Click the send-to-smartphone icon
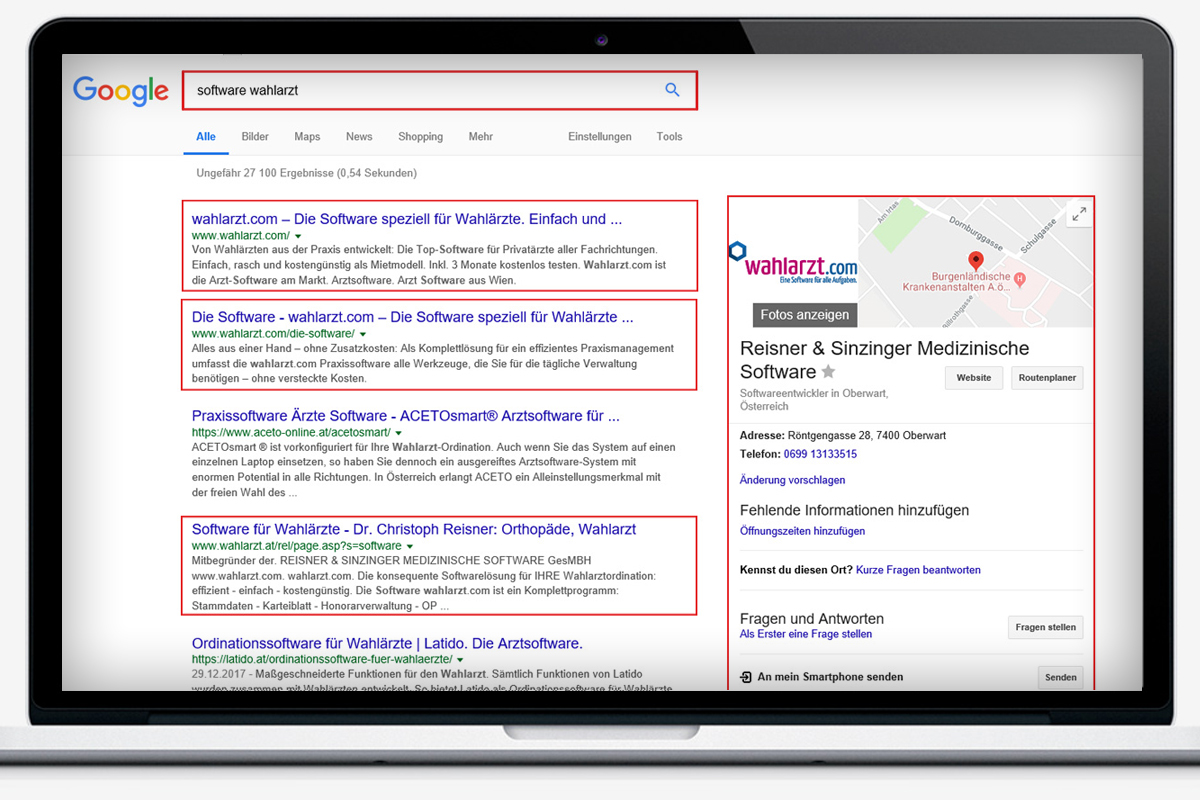Image resolution: width=1200 pixels, height=800 pixels. (x=746, y=677)
